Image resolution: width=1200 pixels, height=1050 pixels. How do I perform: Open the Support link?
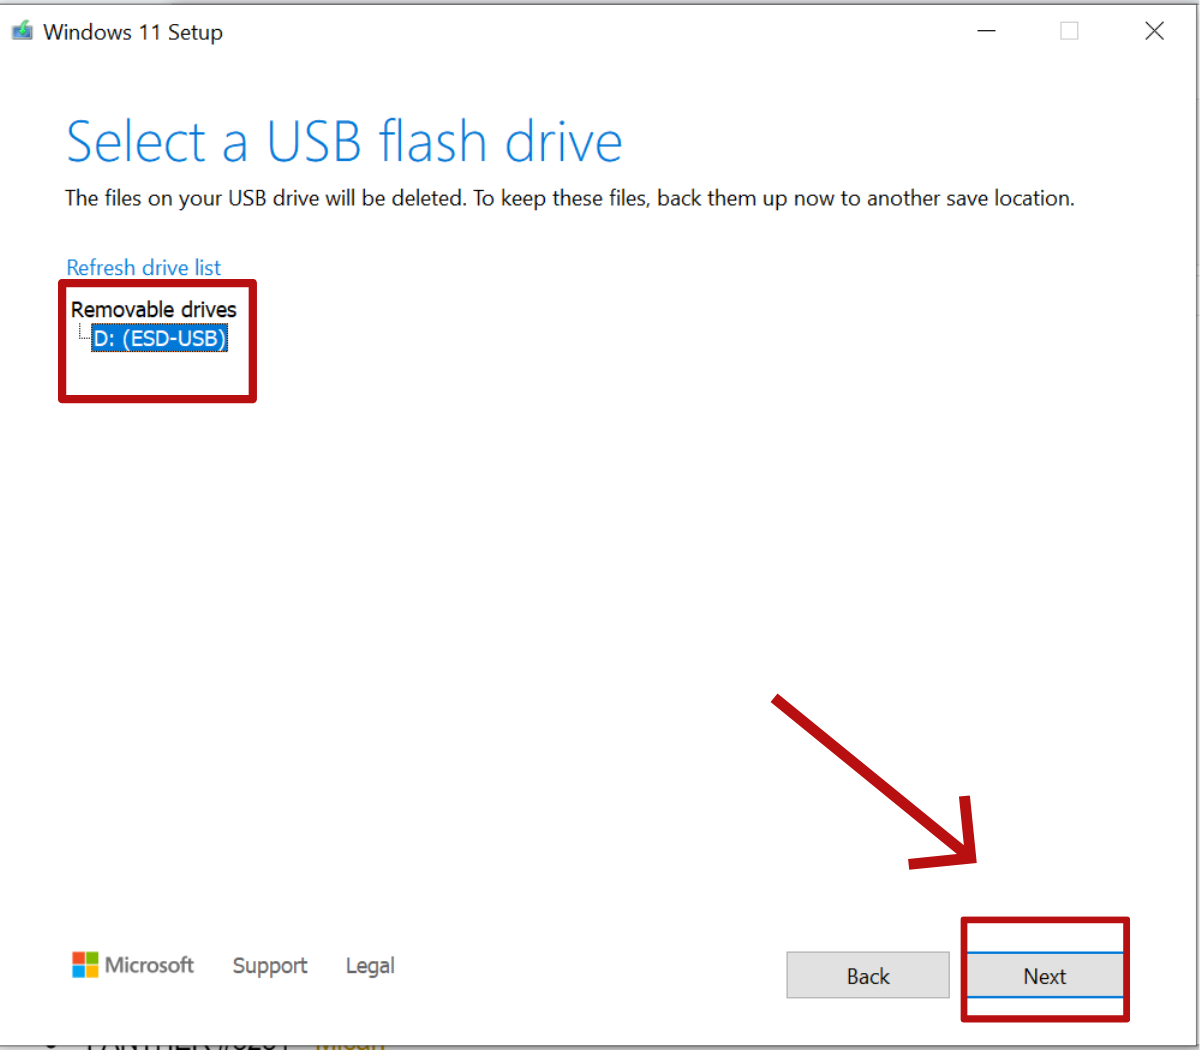click(x=270, y=966)
